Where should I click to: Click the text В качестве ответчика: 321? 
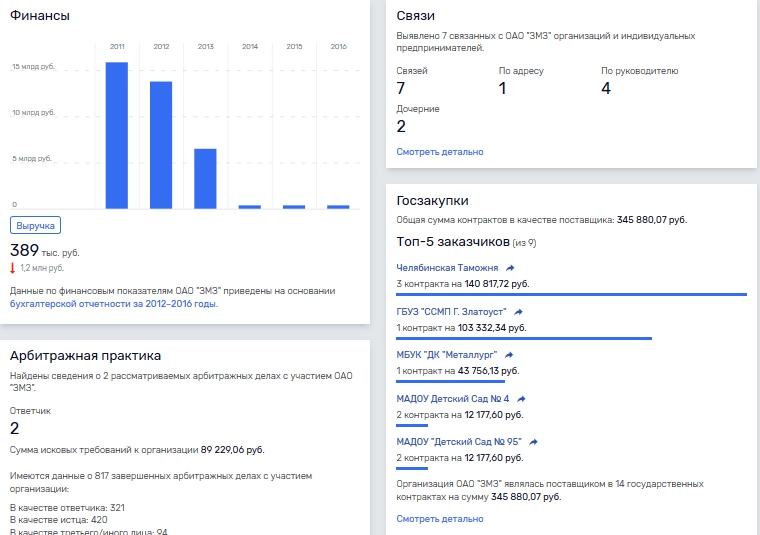67,508
